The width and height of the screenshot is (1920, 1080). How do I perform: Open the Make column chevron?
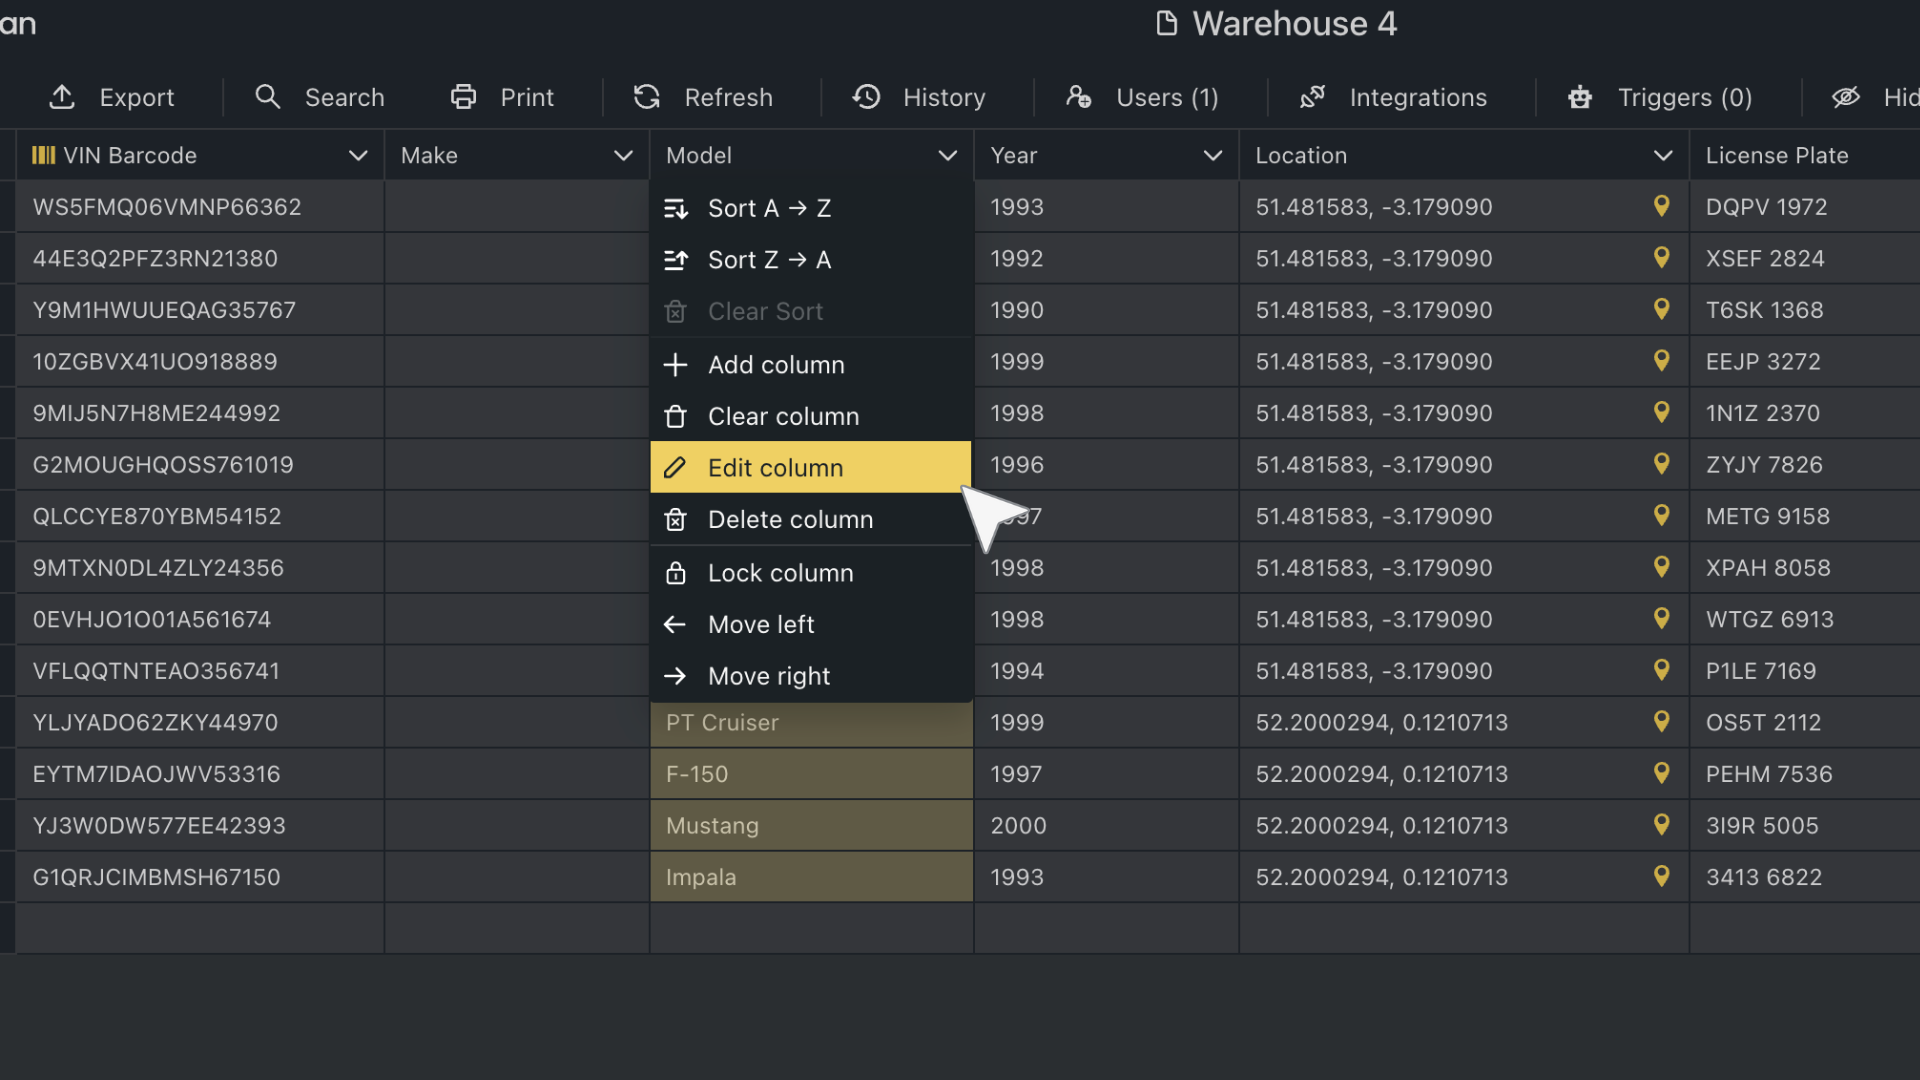(x=623, y=156)
